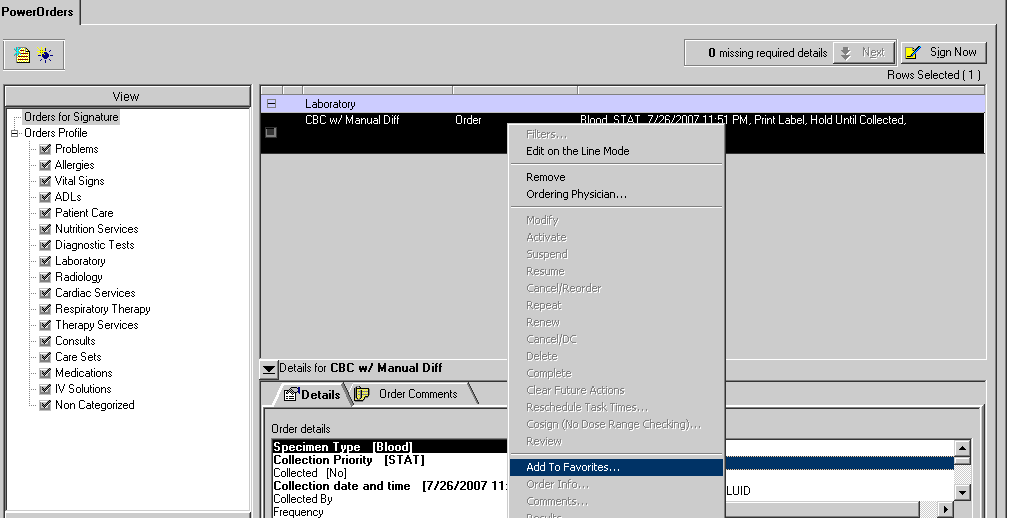The width and height of the screenshot is (1024, 518).
Task: Switch to the Order Comments tab
Action: 416,394
